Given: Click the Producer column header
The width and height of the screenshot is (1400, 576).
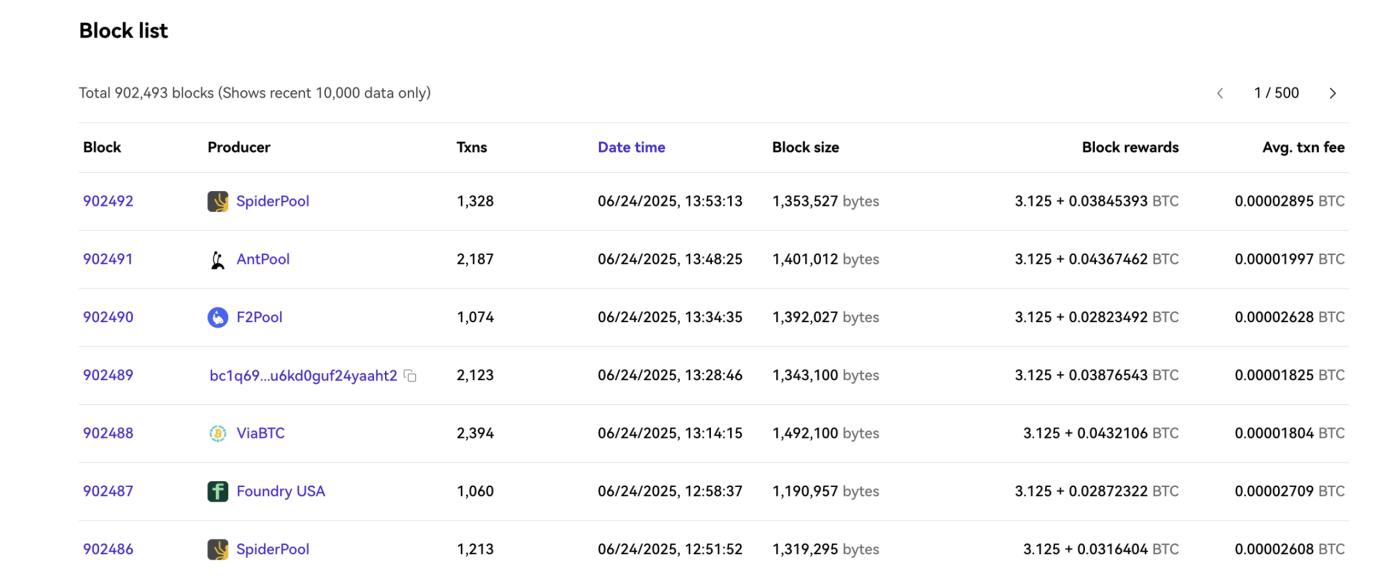Looking at the screenshot, I should coord(239,147).
